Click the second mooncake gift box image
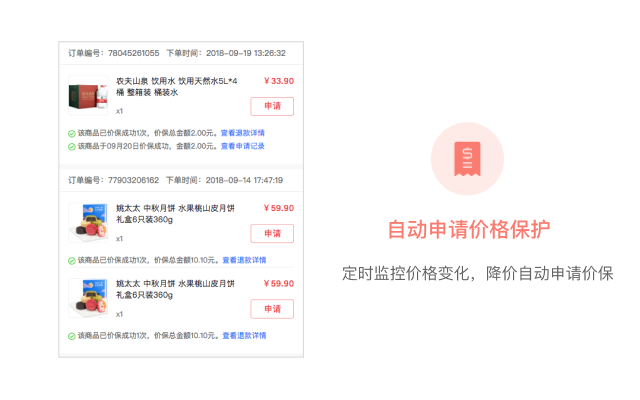Screen dimensions: 640x400 88,298
